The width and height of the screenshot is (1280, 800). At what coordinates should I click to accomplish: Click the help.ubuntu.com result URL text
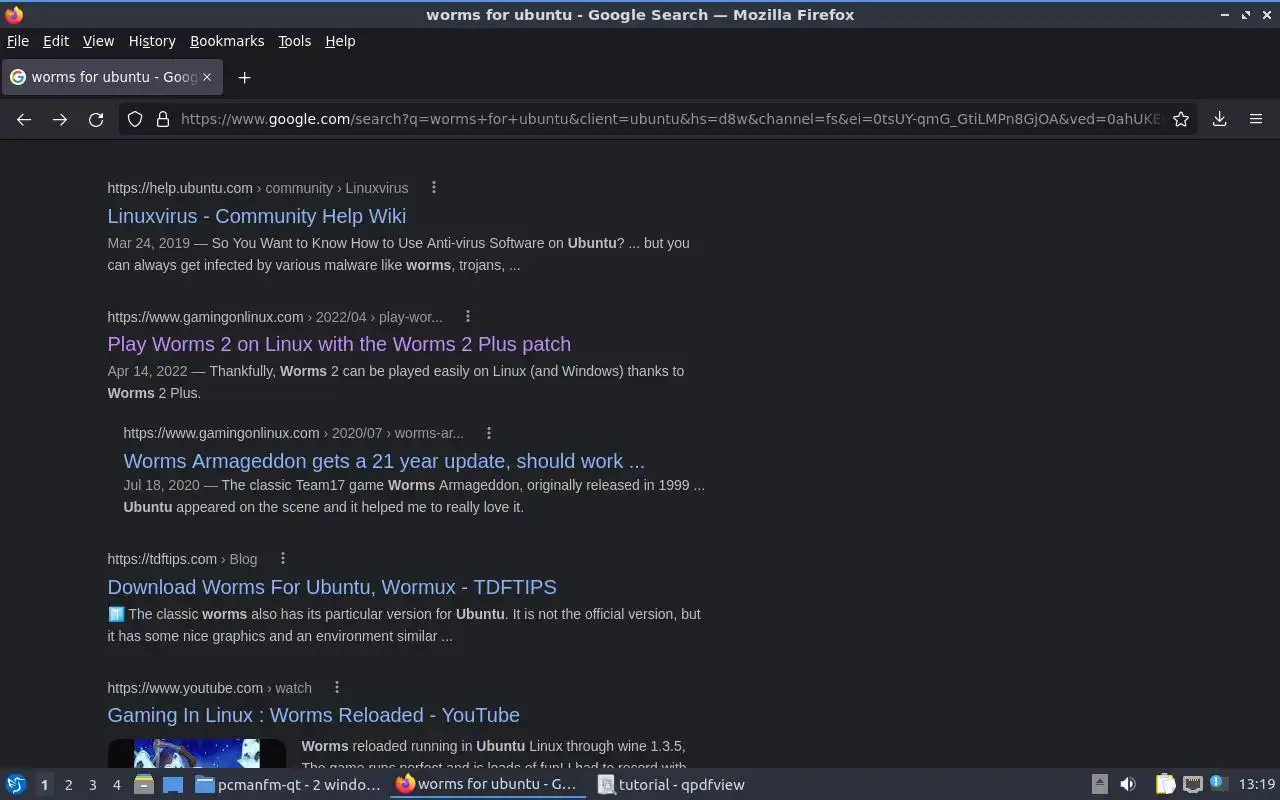pos(258,188)
